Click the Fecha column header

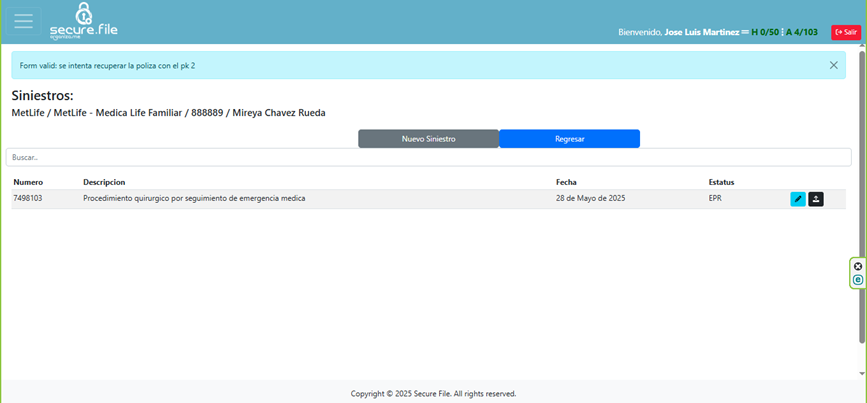567,182
